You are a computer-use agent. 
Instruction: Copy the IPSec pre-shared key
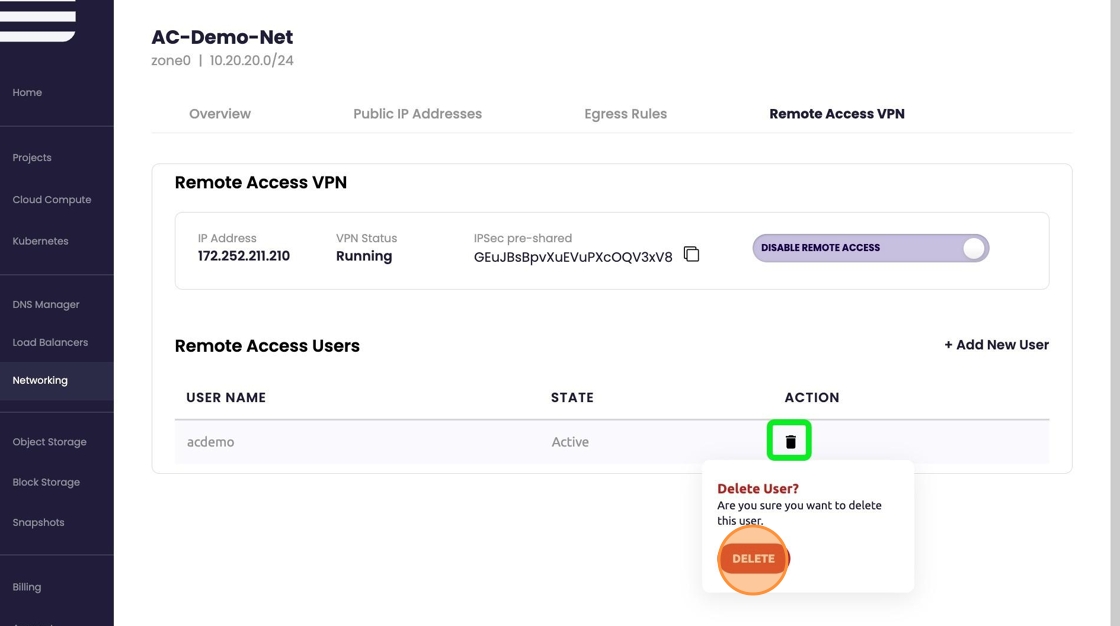click(691, 254)
